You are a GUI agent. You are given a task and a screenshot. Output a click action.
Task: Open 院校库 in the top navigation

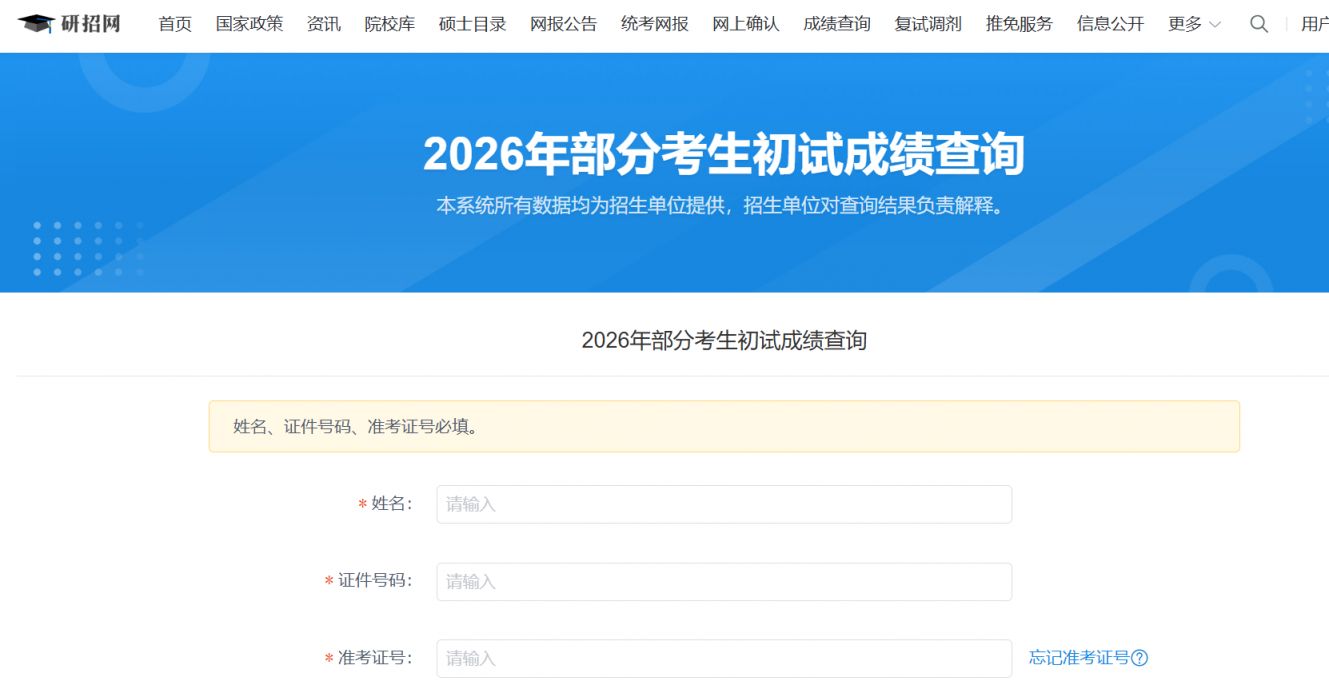[x=390, y=24]
